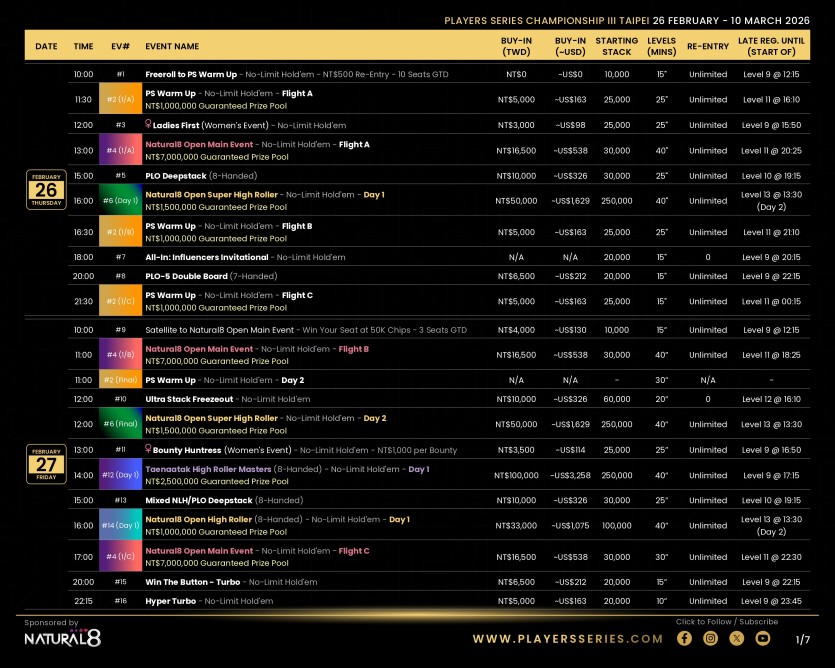The width and height of the screenshot is (835, 668).
Task: Click the X (Twitter) icon
Action: point(737,638)
